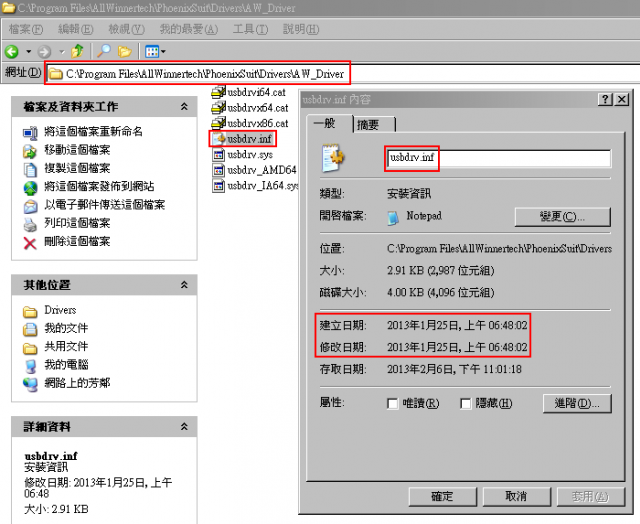Screen dimensions: 640x524
Task: Click the Notepad icon beside 開啟檔案
Action: click(393, 218)
